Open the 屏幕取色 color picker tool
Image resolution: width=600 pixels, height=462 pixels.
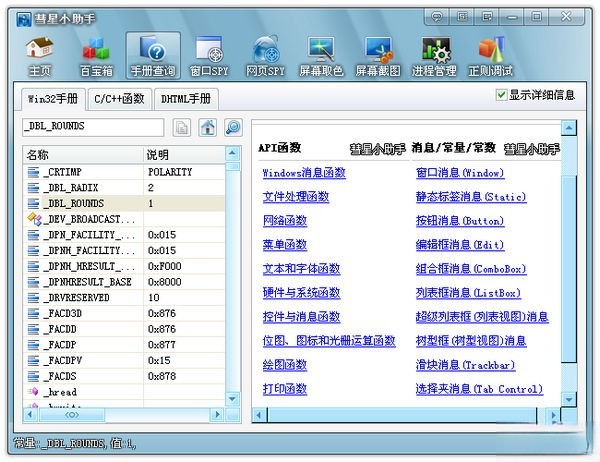pos(321,56)
